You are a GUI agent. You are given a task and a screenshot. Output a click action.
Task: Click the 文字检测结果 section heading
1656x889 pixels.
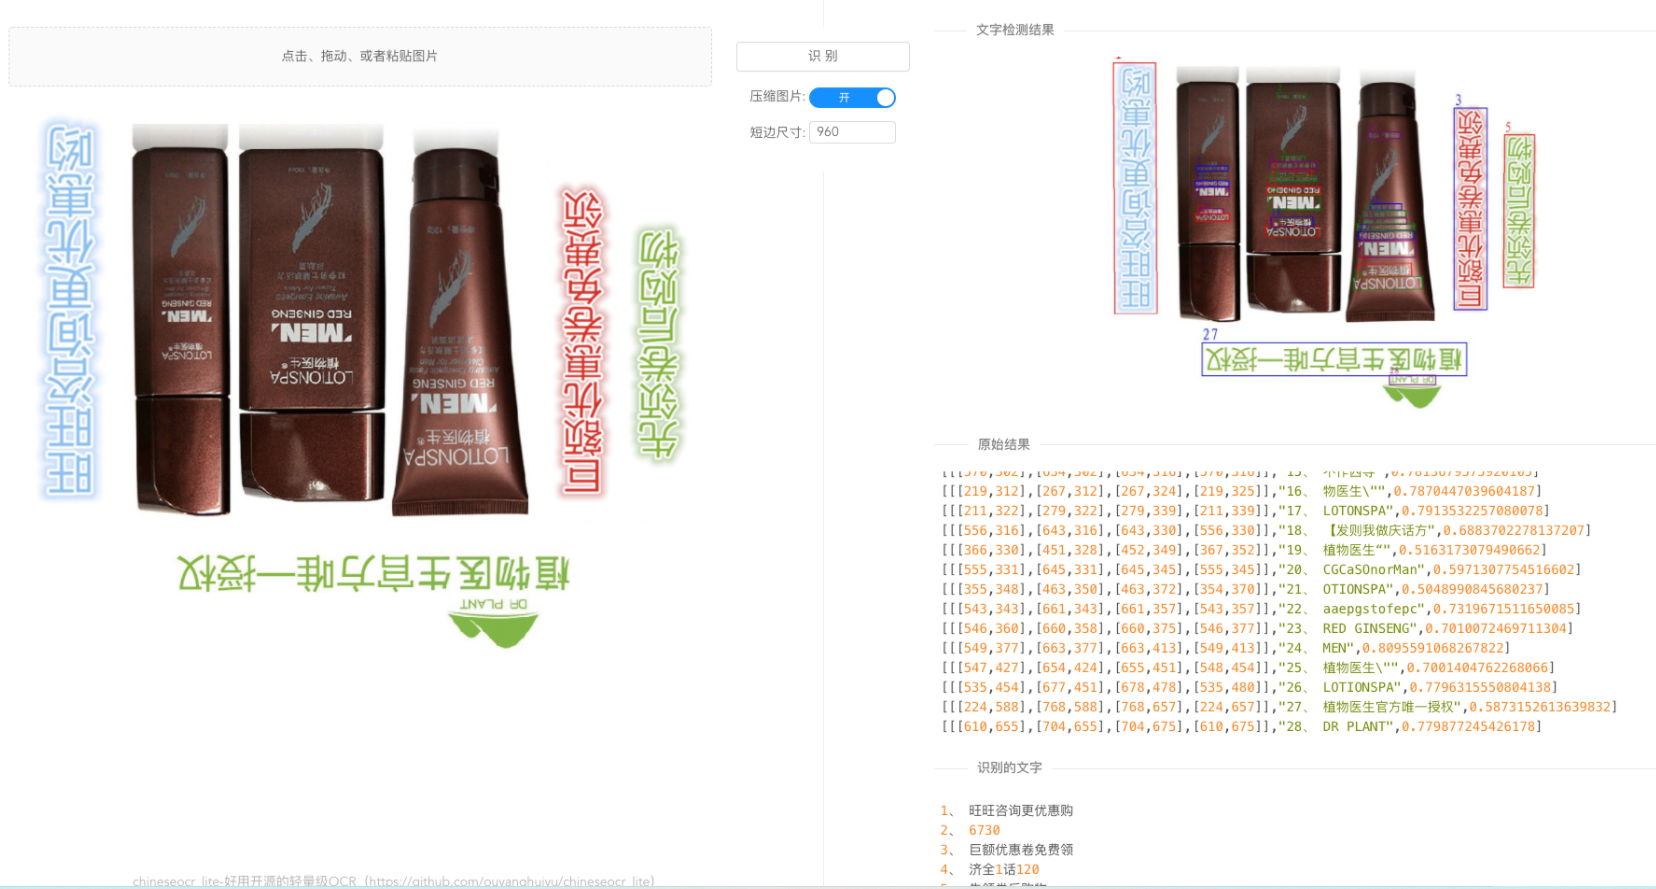point(1015,30)
